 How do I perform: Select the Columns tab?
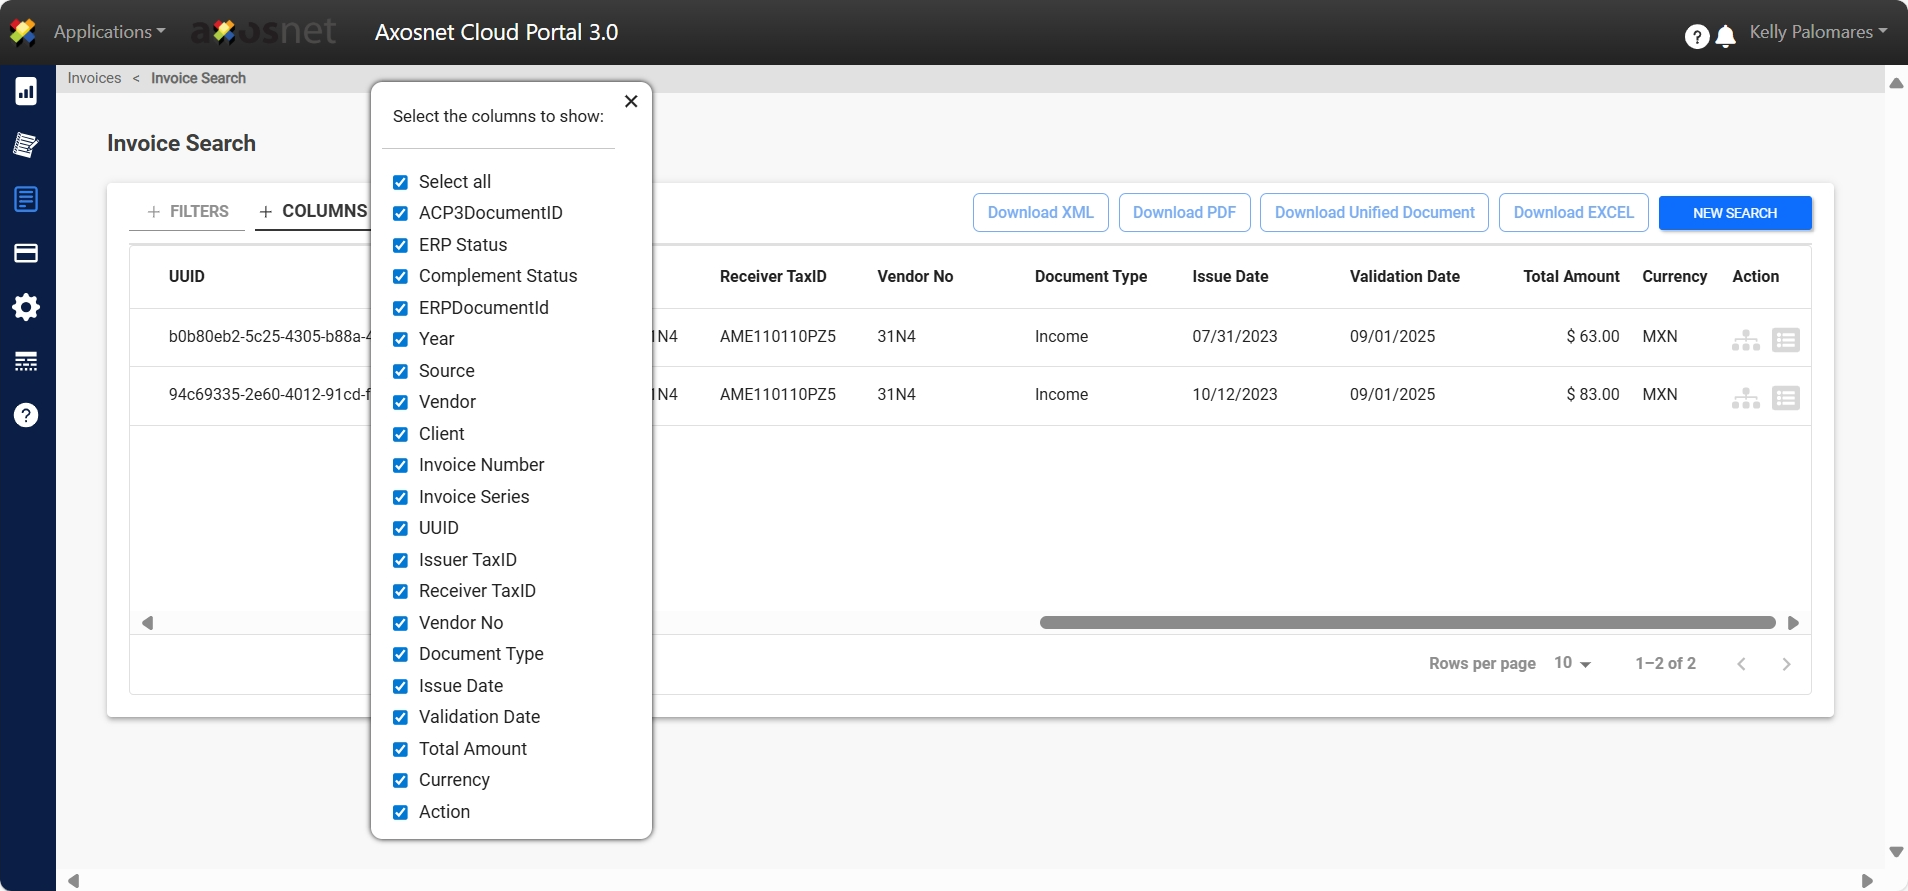coord(313,212)
